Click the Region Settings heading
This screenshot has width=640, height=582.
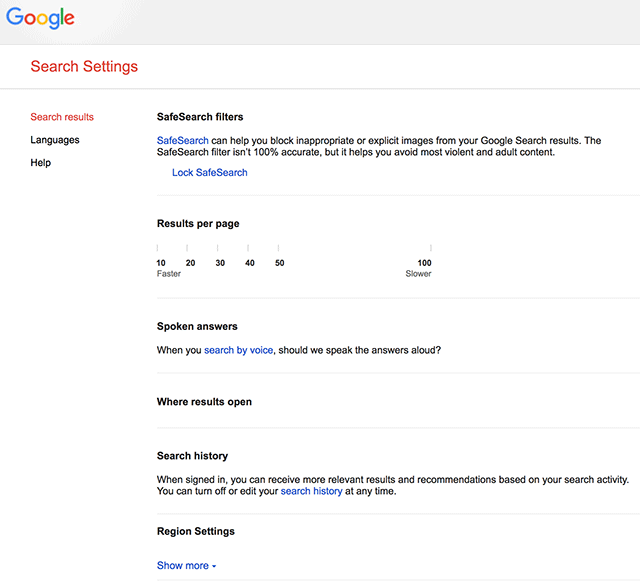coord(196,531)
